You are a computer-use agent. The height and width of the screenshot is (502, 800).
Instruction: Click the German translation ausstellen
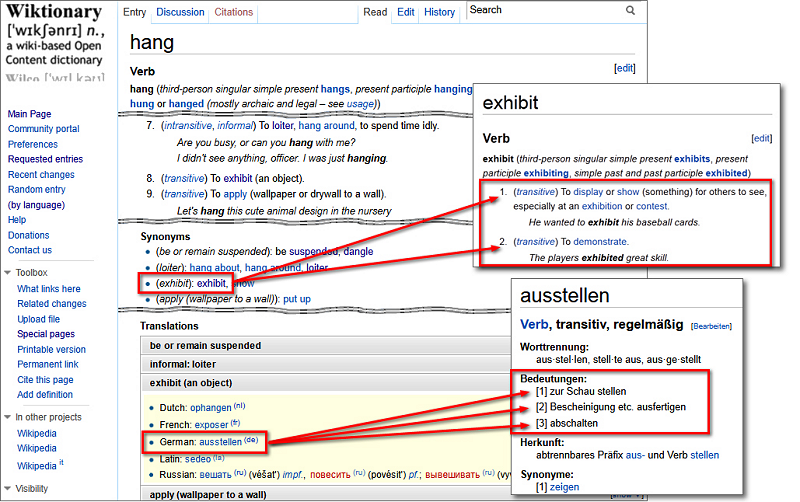click(x=220, y=441)
